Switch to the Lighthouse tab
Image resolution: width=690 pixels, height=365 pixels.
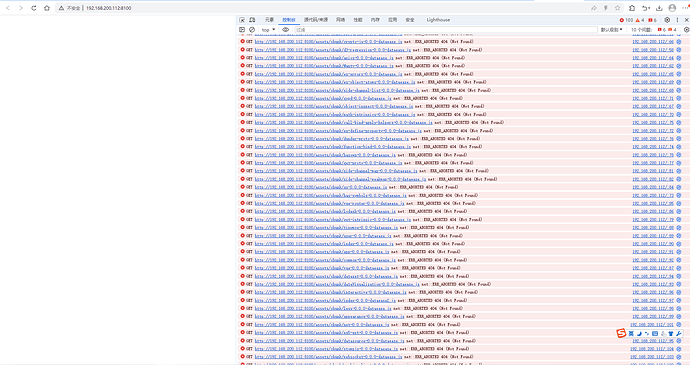click(438, 20)
